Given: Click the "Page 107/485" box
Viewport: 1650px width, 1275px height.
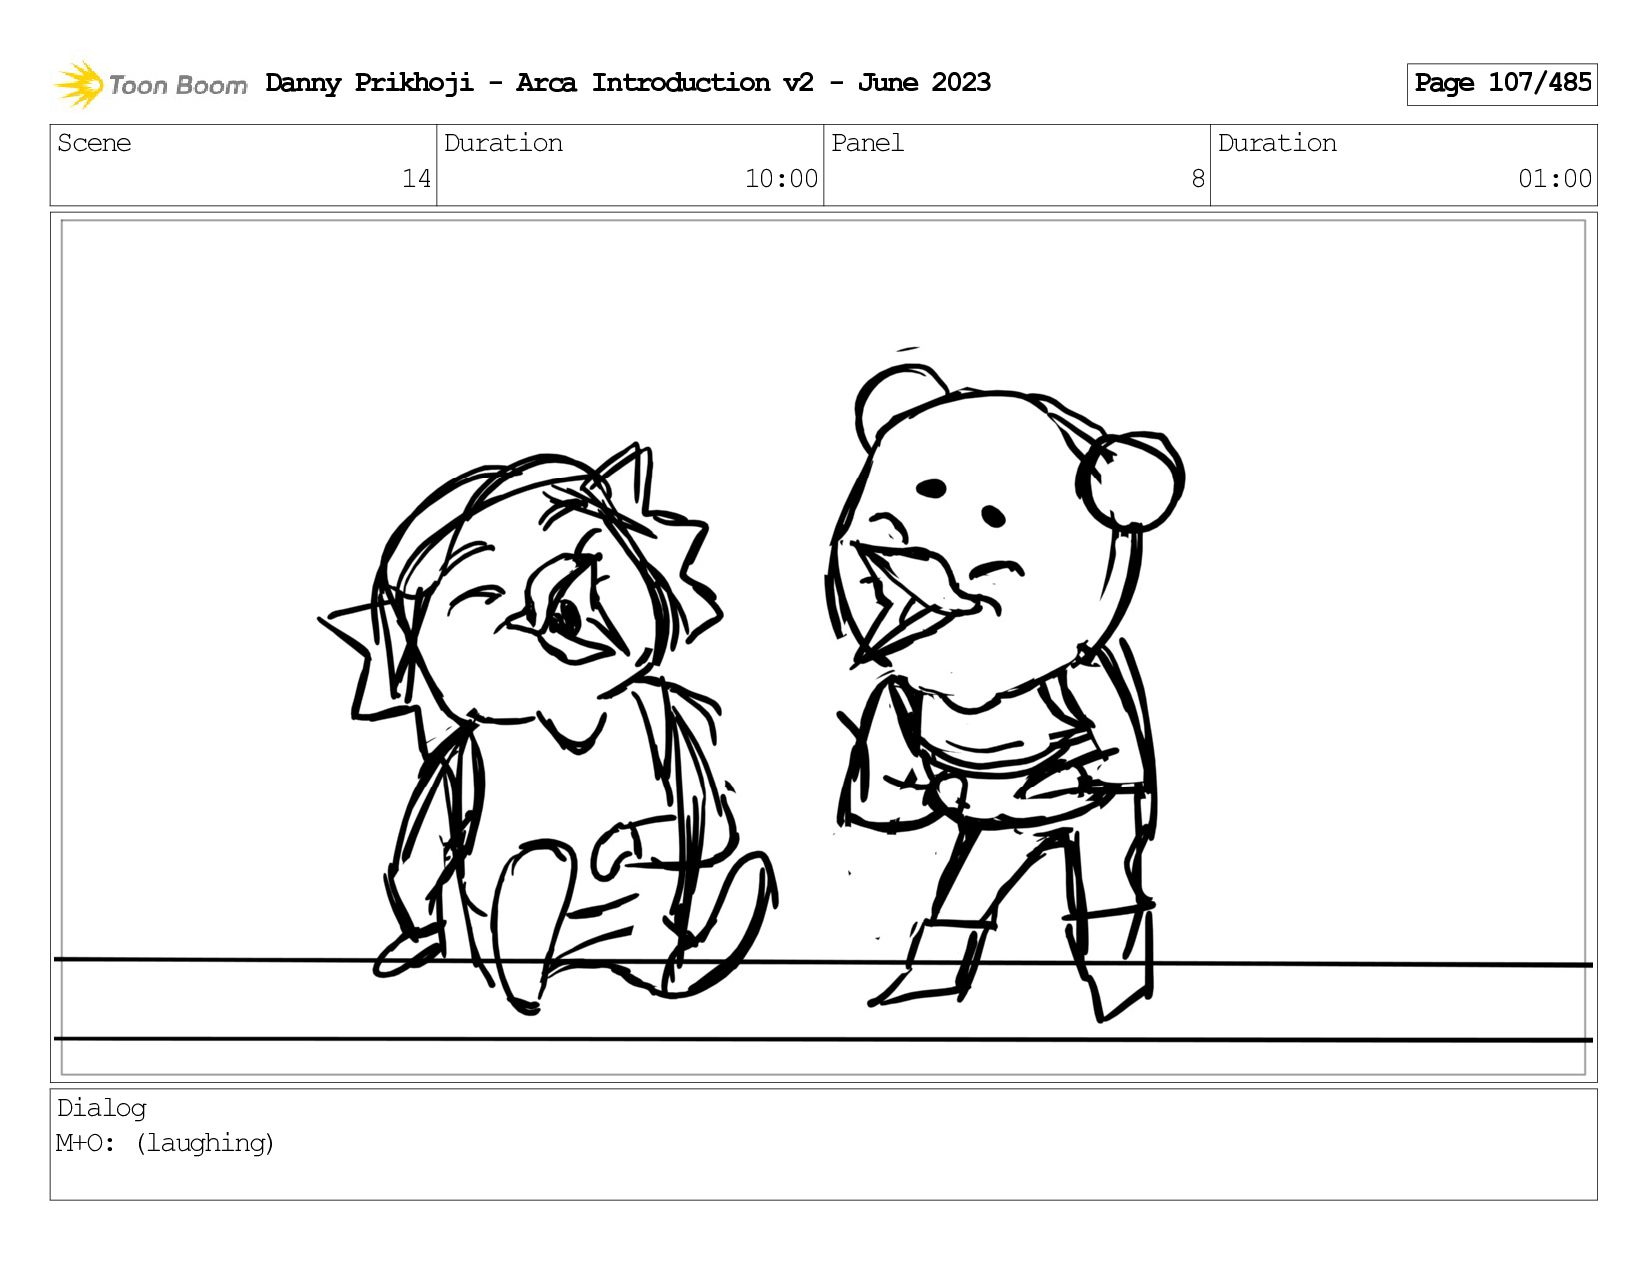Looking at the screenshot, I should (1502, 84).
